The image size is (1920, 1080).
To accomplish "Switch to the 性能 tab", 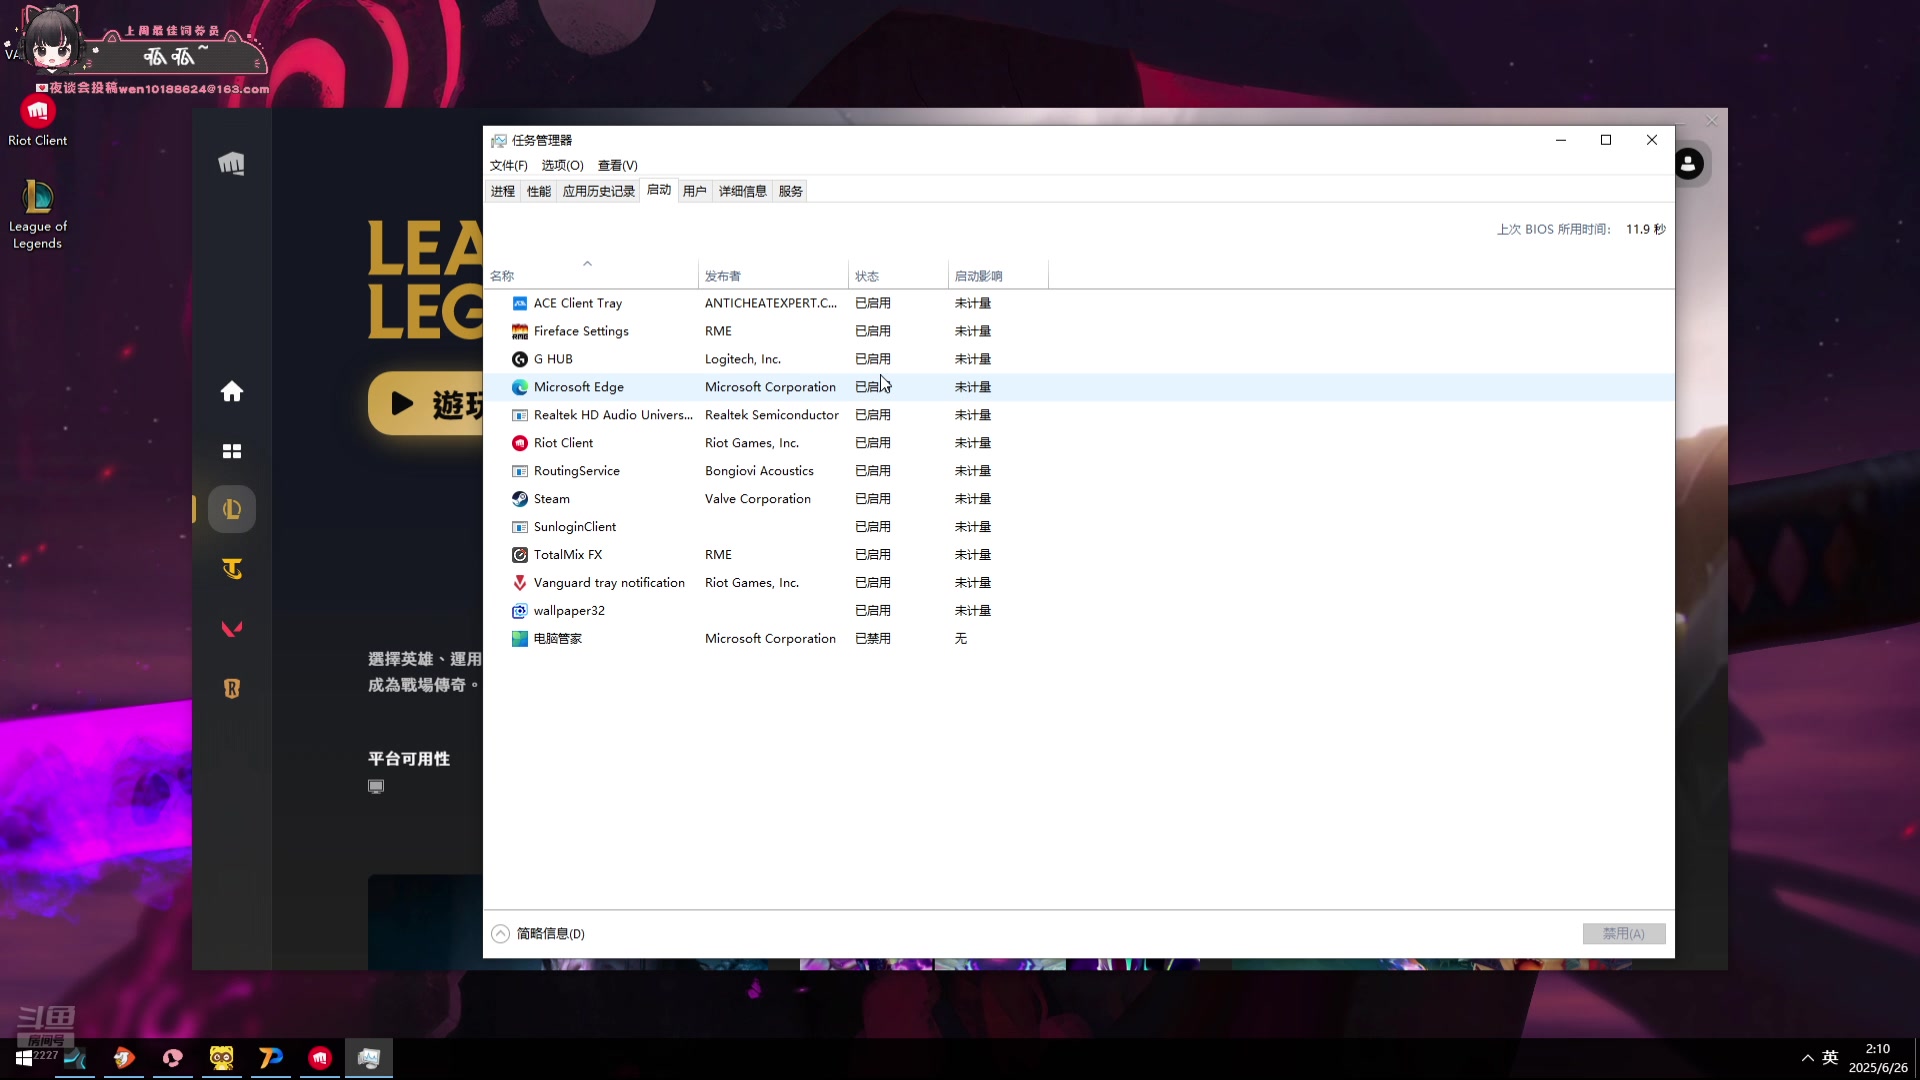I will pos(539,191).
